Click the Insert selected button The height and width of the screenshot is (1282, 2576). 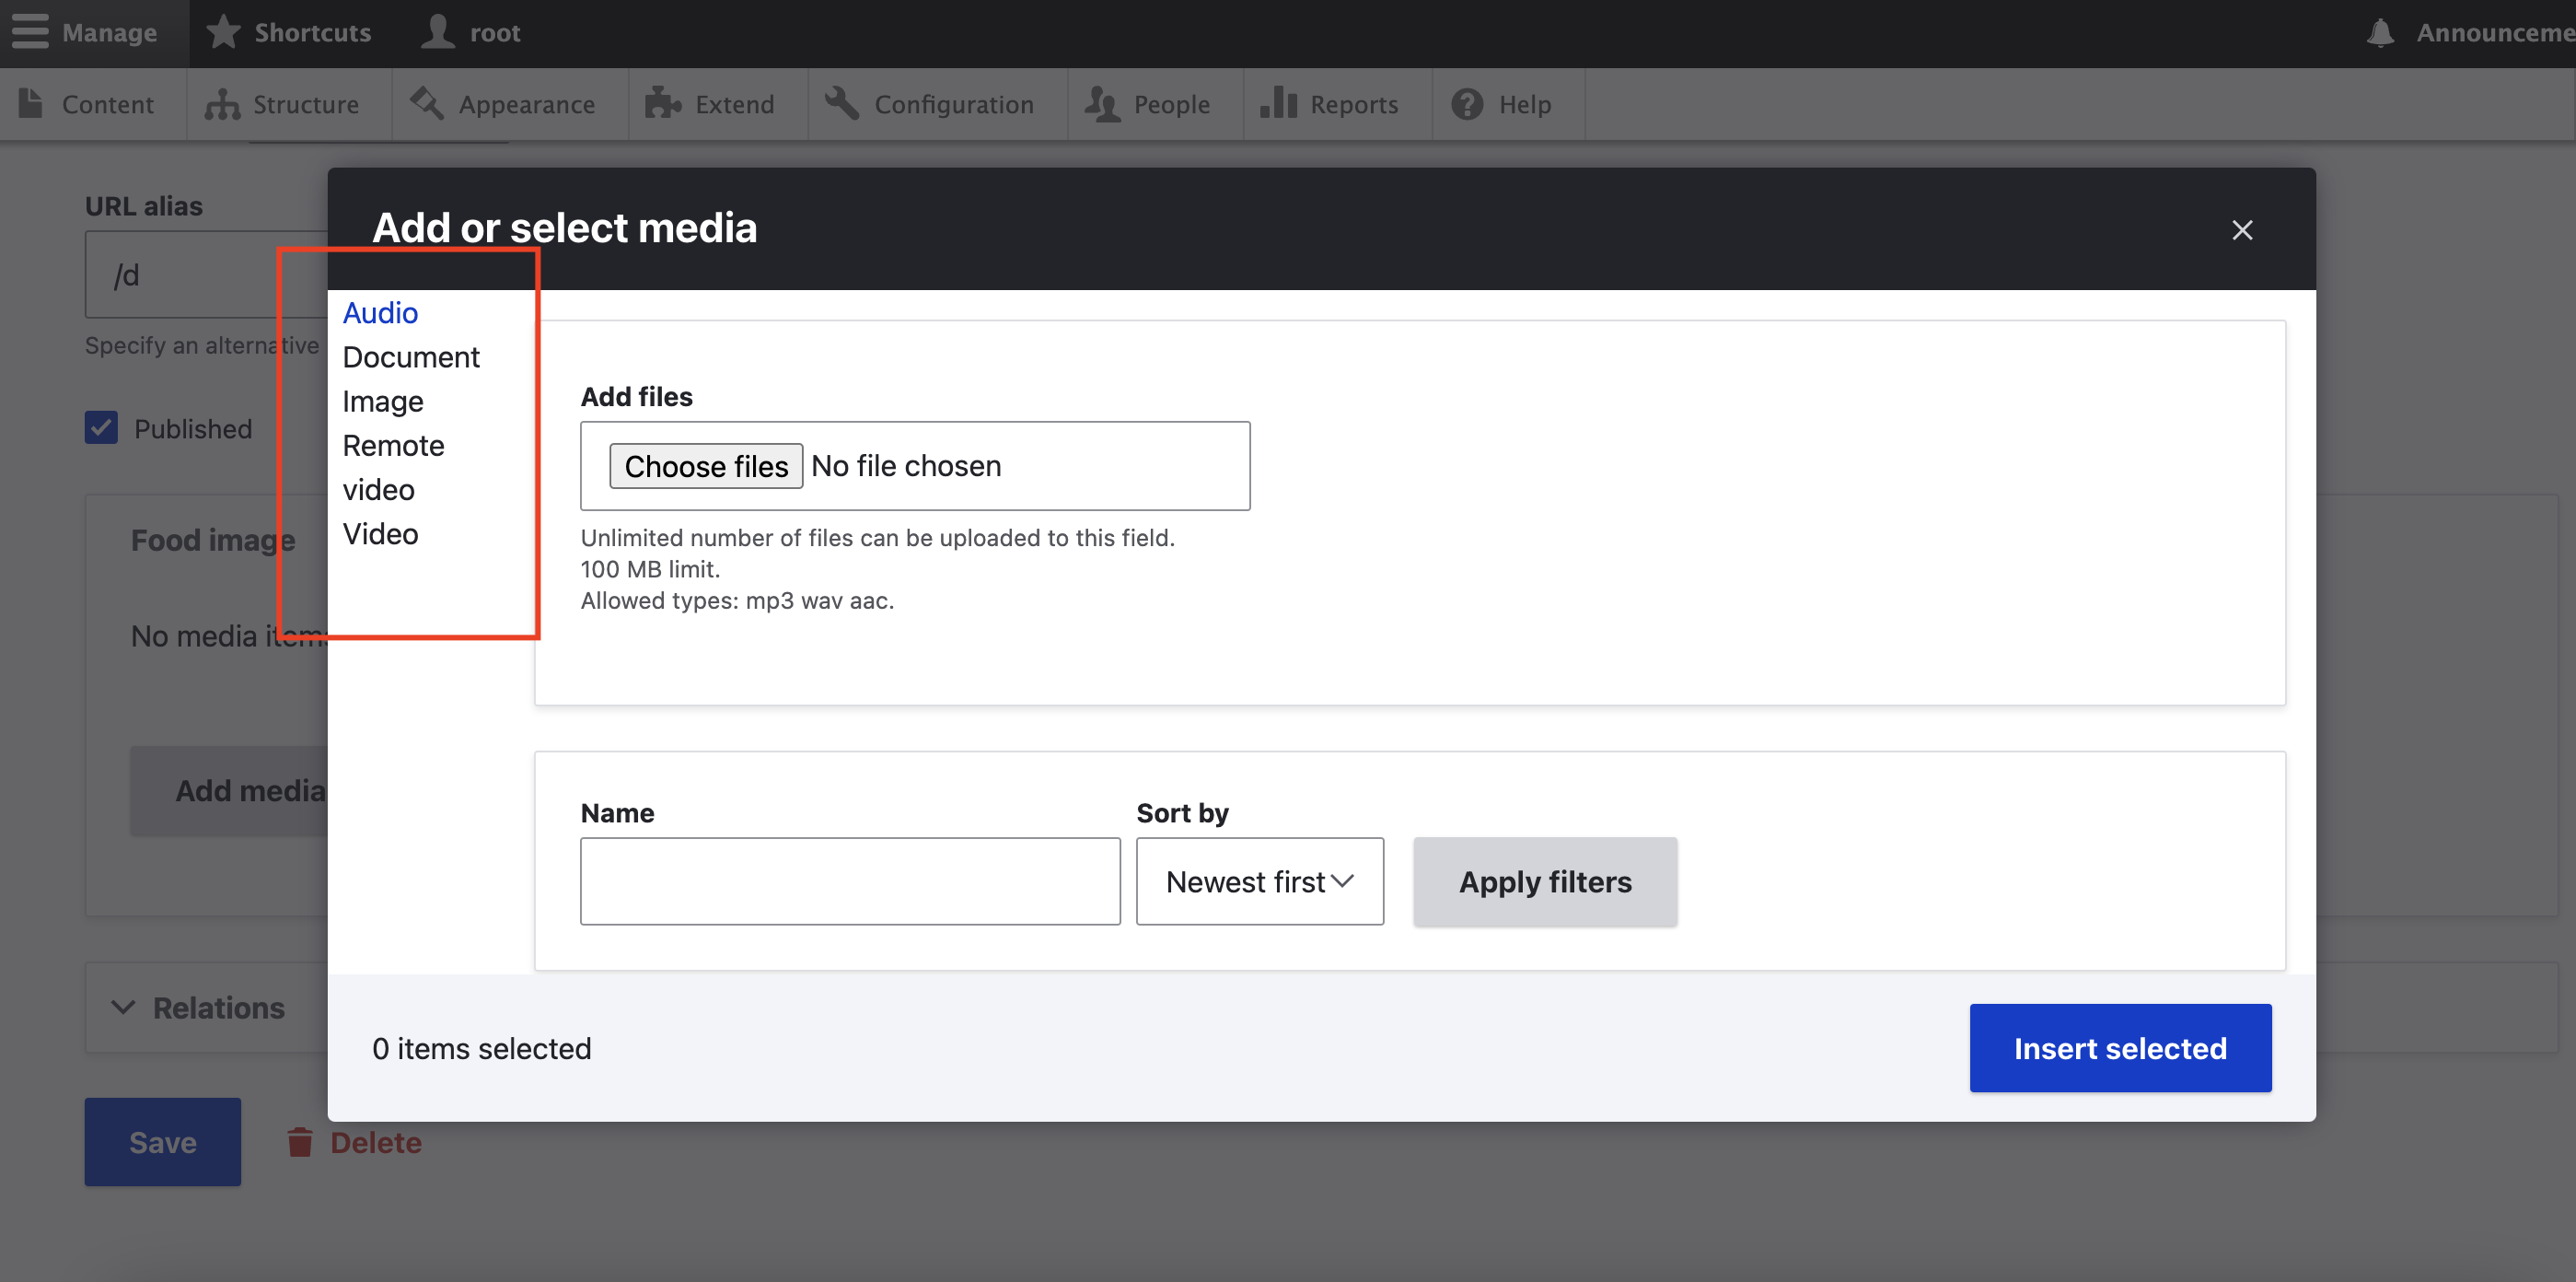click(2120, 1047)
